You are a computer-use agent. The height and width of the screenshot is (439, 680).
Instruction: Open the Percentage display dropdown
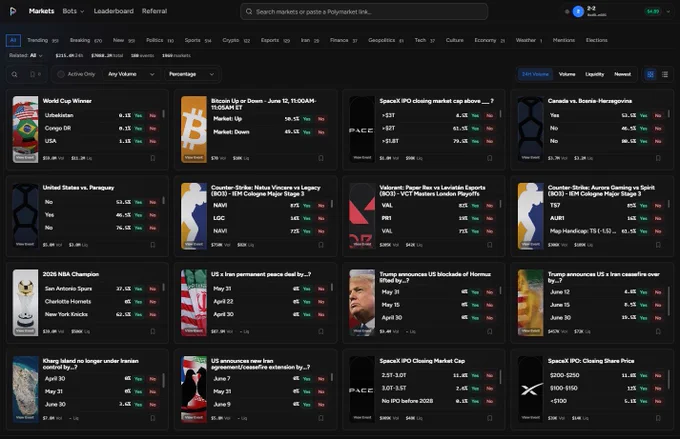click(x=191, y=74)
